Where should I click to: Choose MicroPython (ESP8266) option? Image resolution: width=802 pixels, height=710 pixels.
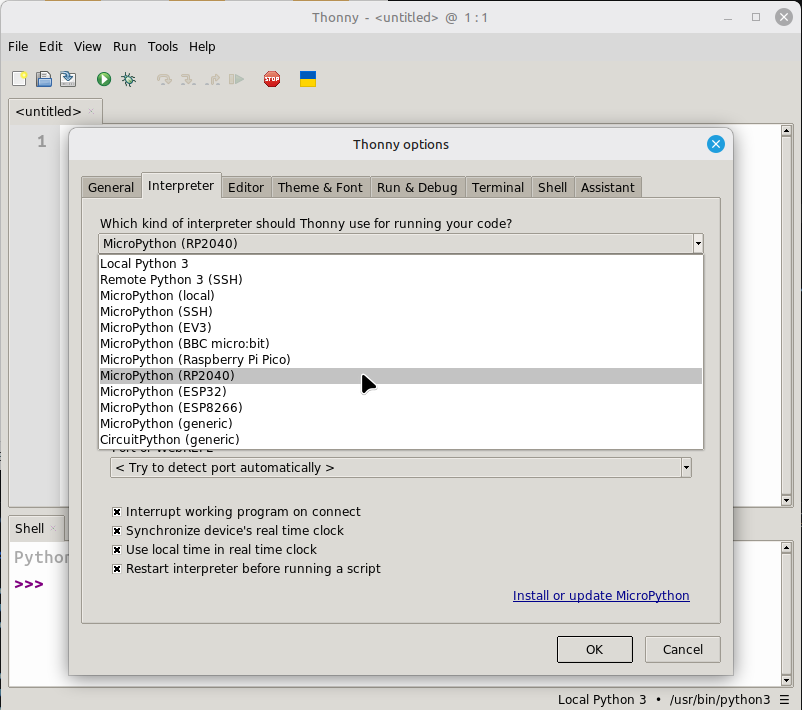(x=400, y=408)
